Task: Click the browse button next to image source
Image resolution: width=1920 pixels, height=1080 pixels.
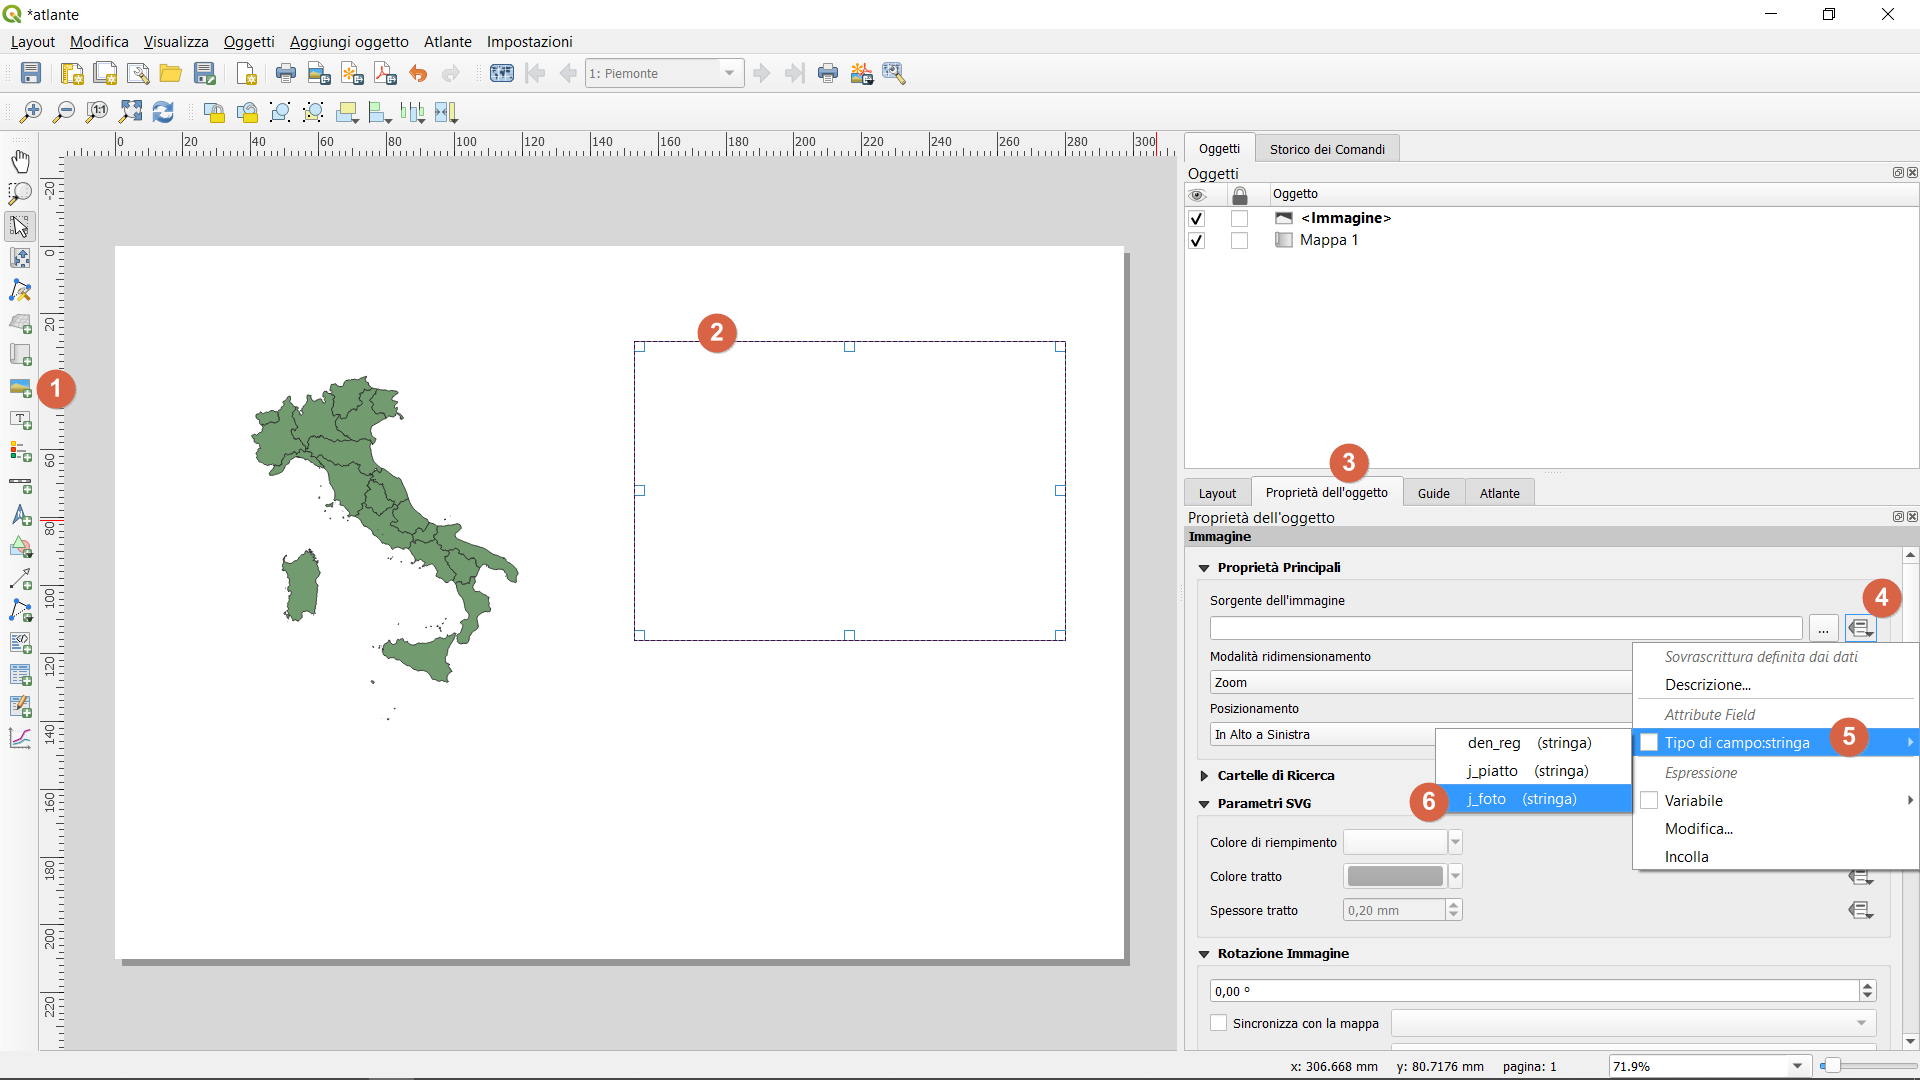Action: click(1823, 628)
